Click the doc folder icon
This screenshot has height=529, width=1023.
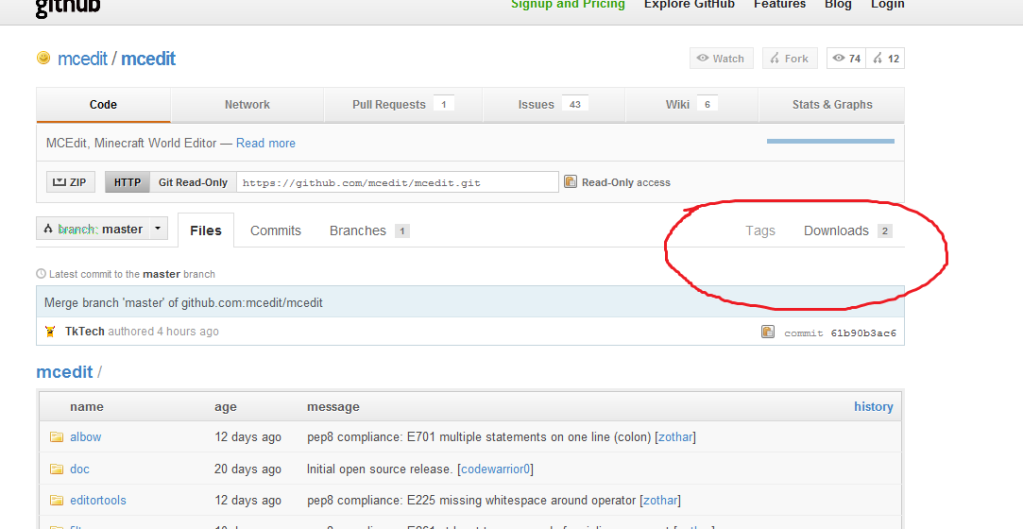point(57,468)
